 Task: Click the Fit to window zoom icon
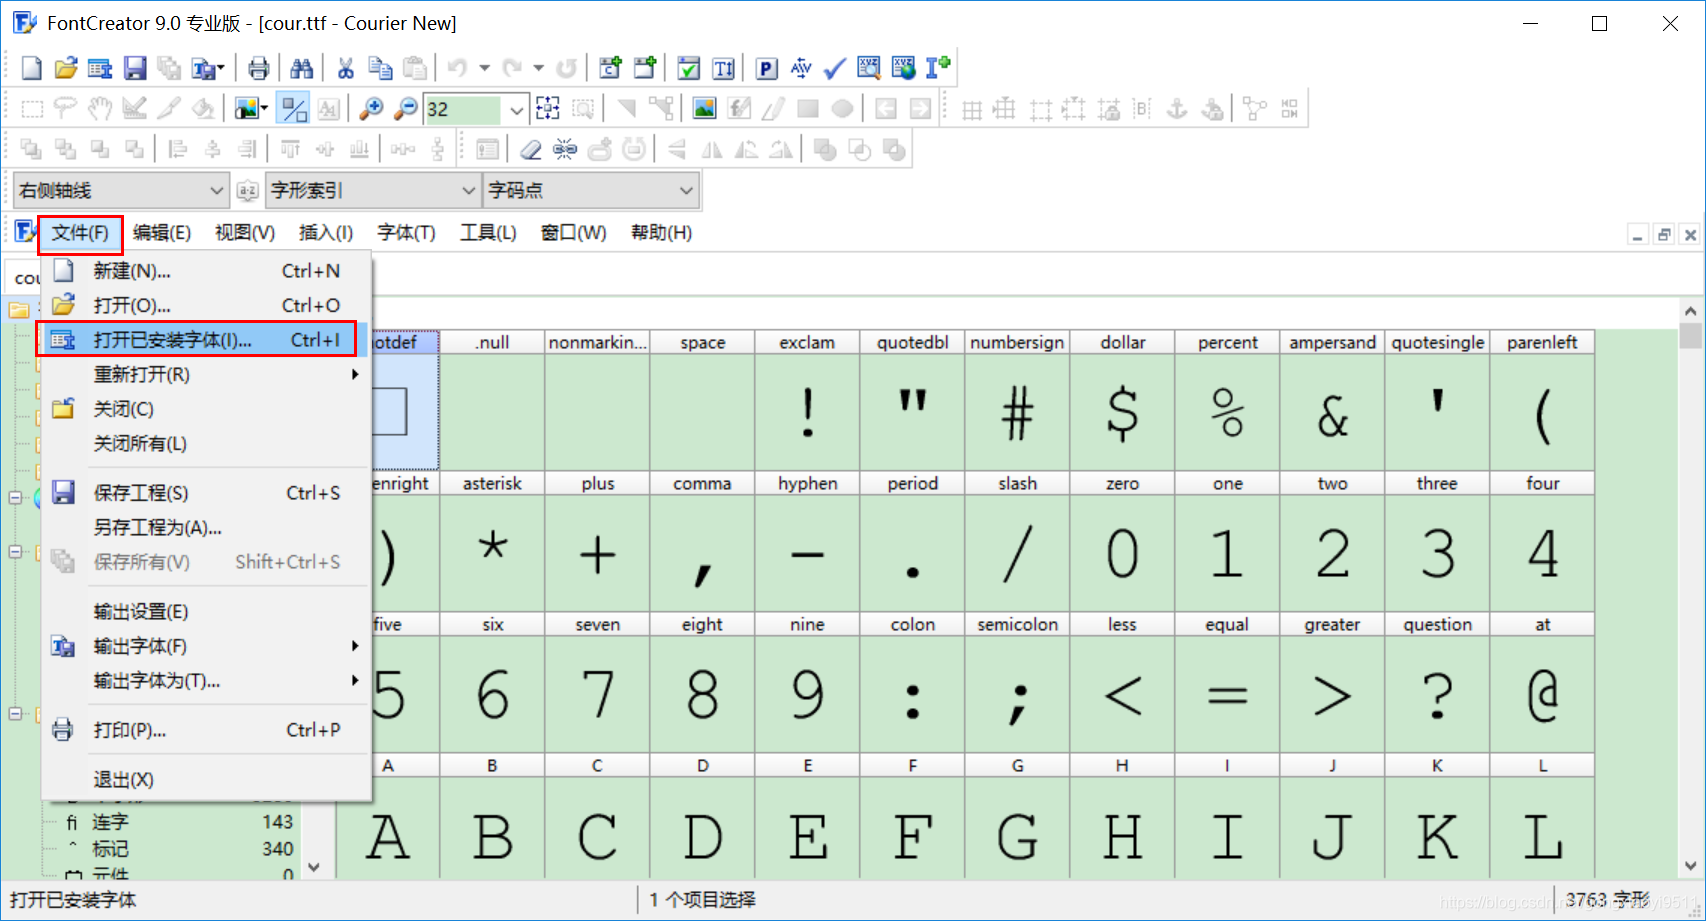point(548,109)
